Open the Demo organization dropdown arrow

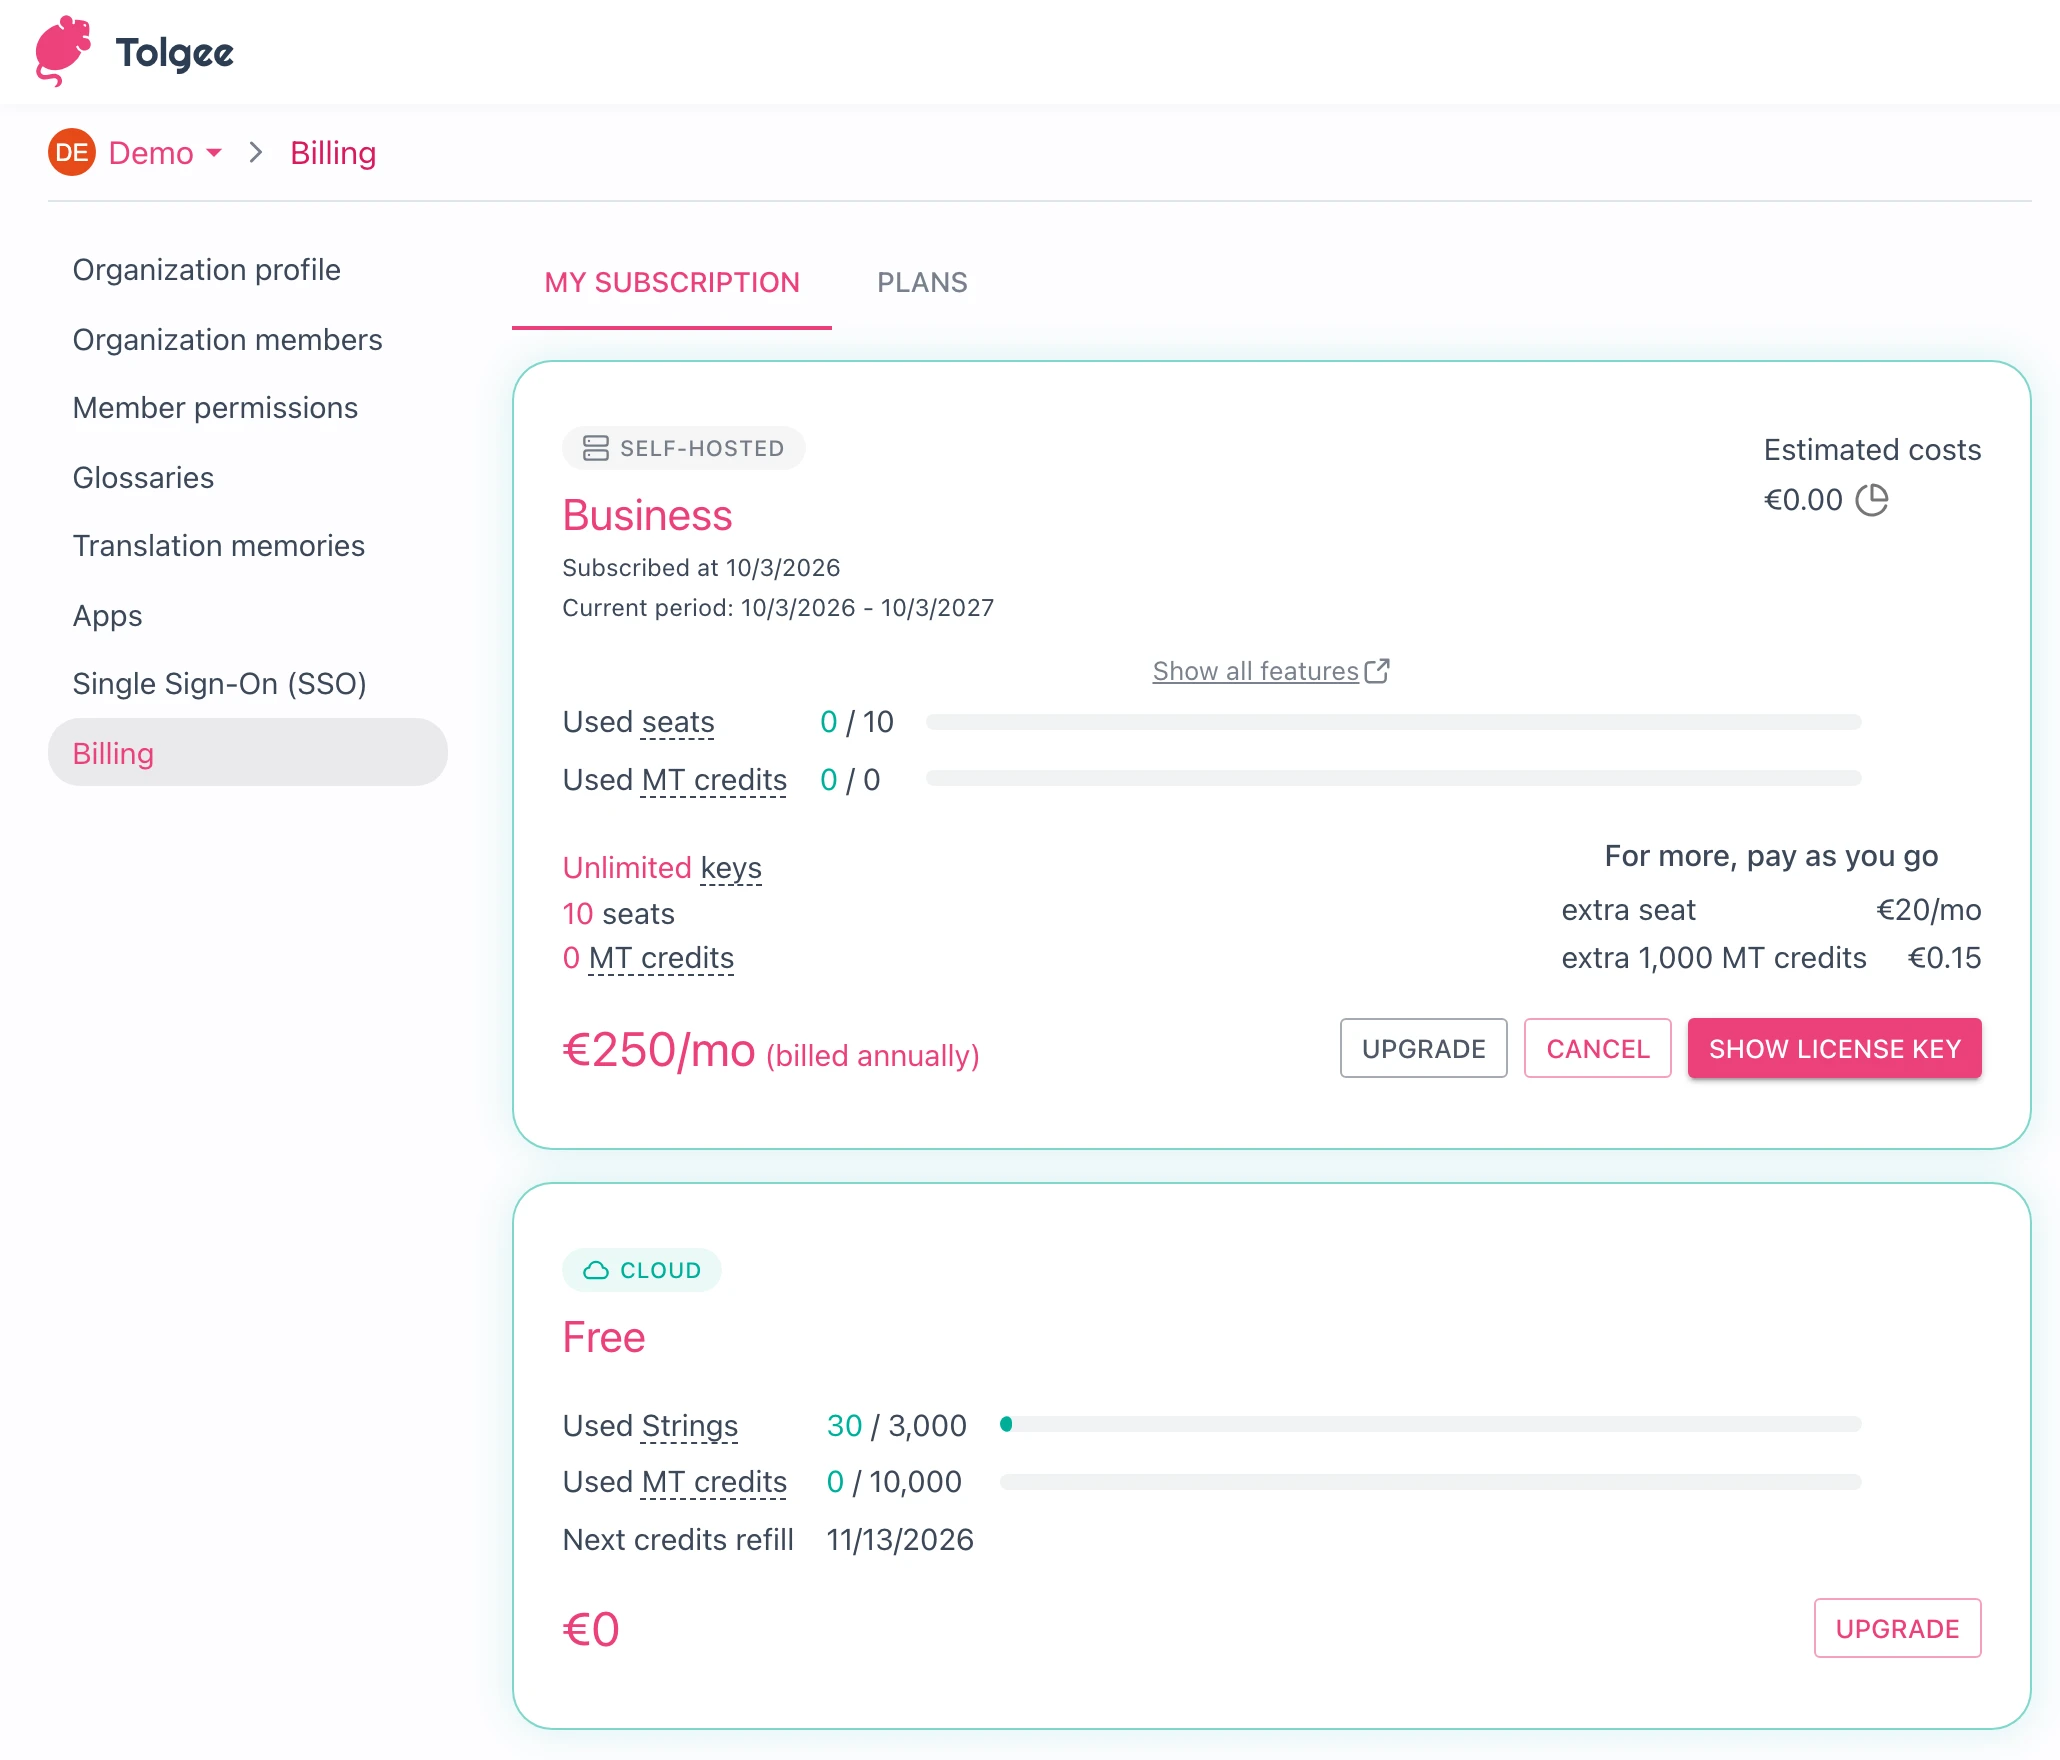[x=213, y=153]
